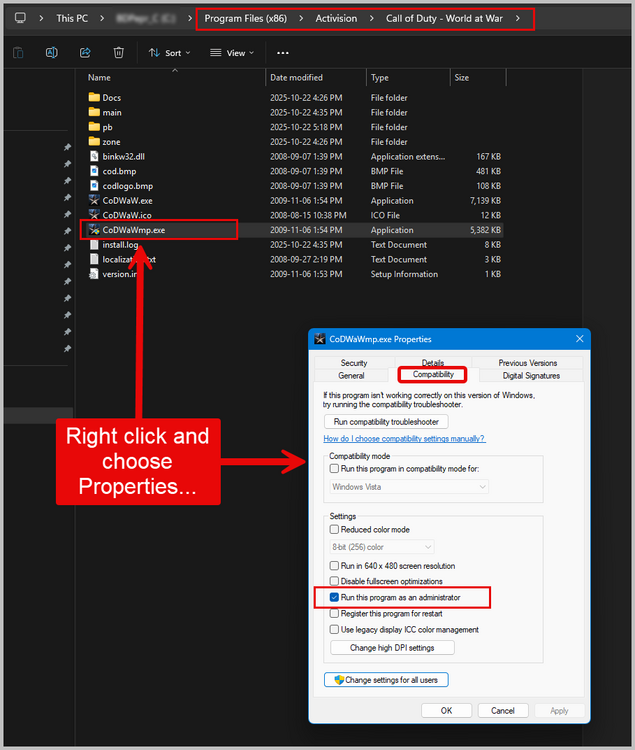Open the three-dots See more menu
This screenshot has height=750, width=635.
pyautogui.click(x=283, y=53)
